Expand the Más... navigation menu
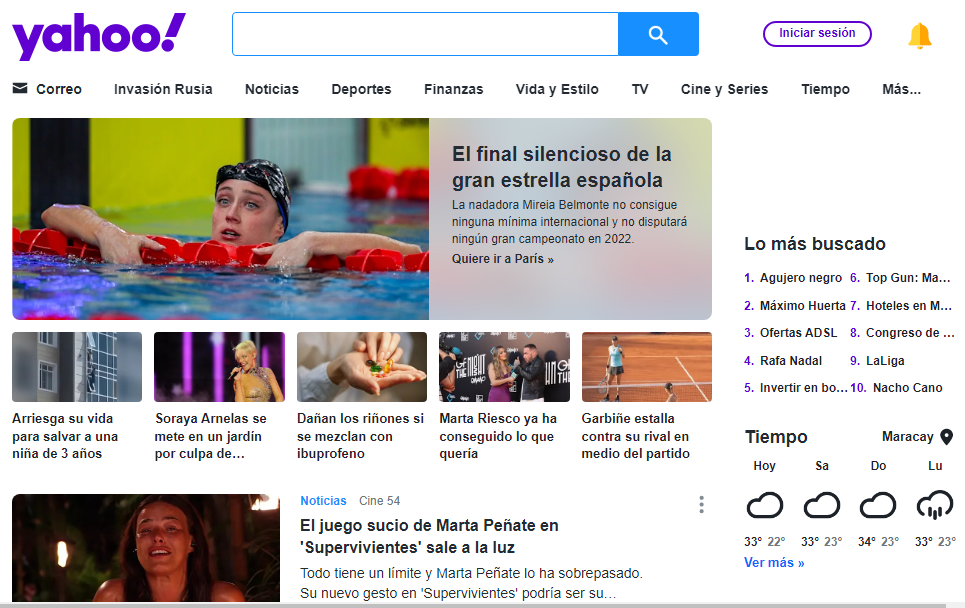This screenshot has width=965, height=608. click(902, 89)
